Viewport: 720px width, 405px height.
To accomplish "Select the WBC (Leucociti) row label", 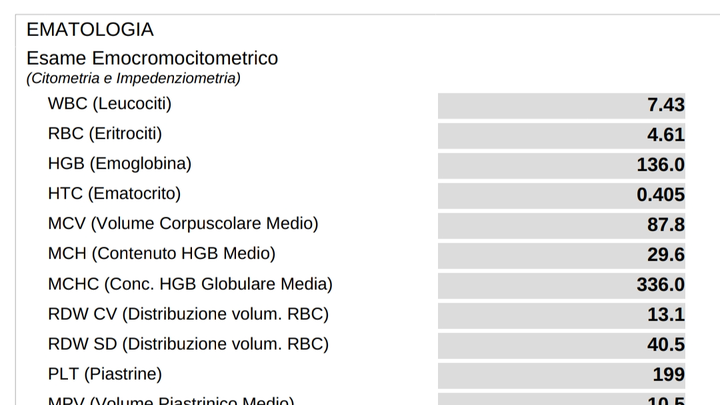I will pos(110,103).
